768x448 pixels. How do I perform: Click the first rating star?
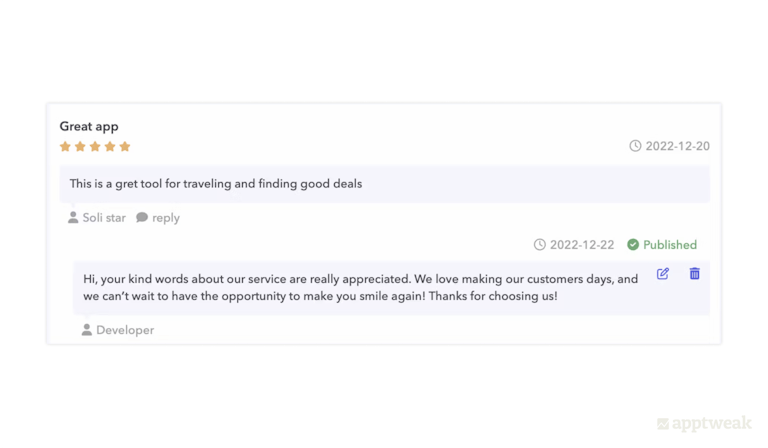[66, 146]
